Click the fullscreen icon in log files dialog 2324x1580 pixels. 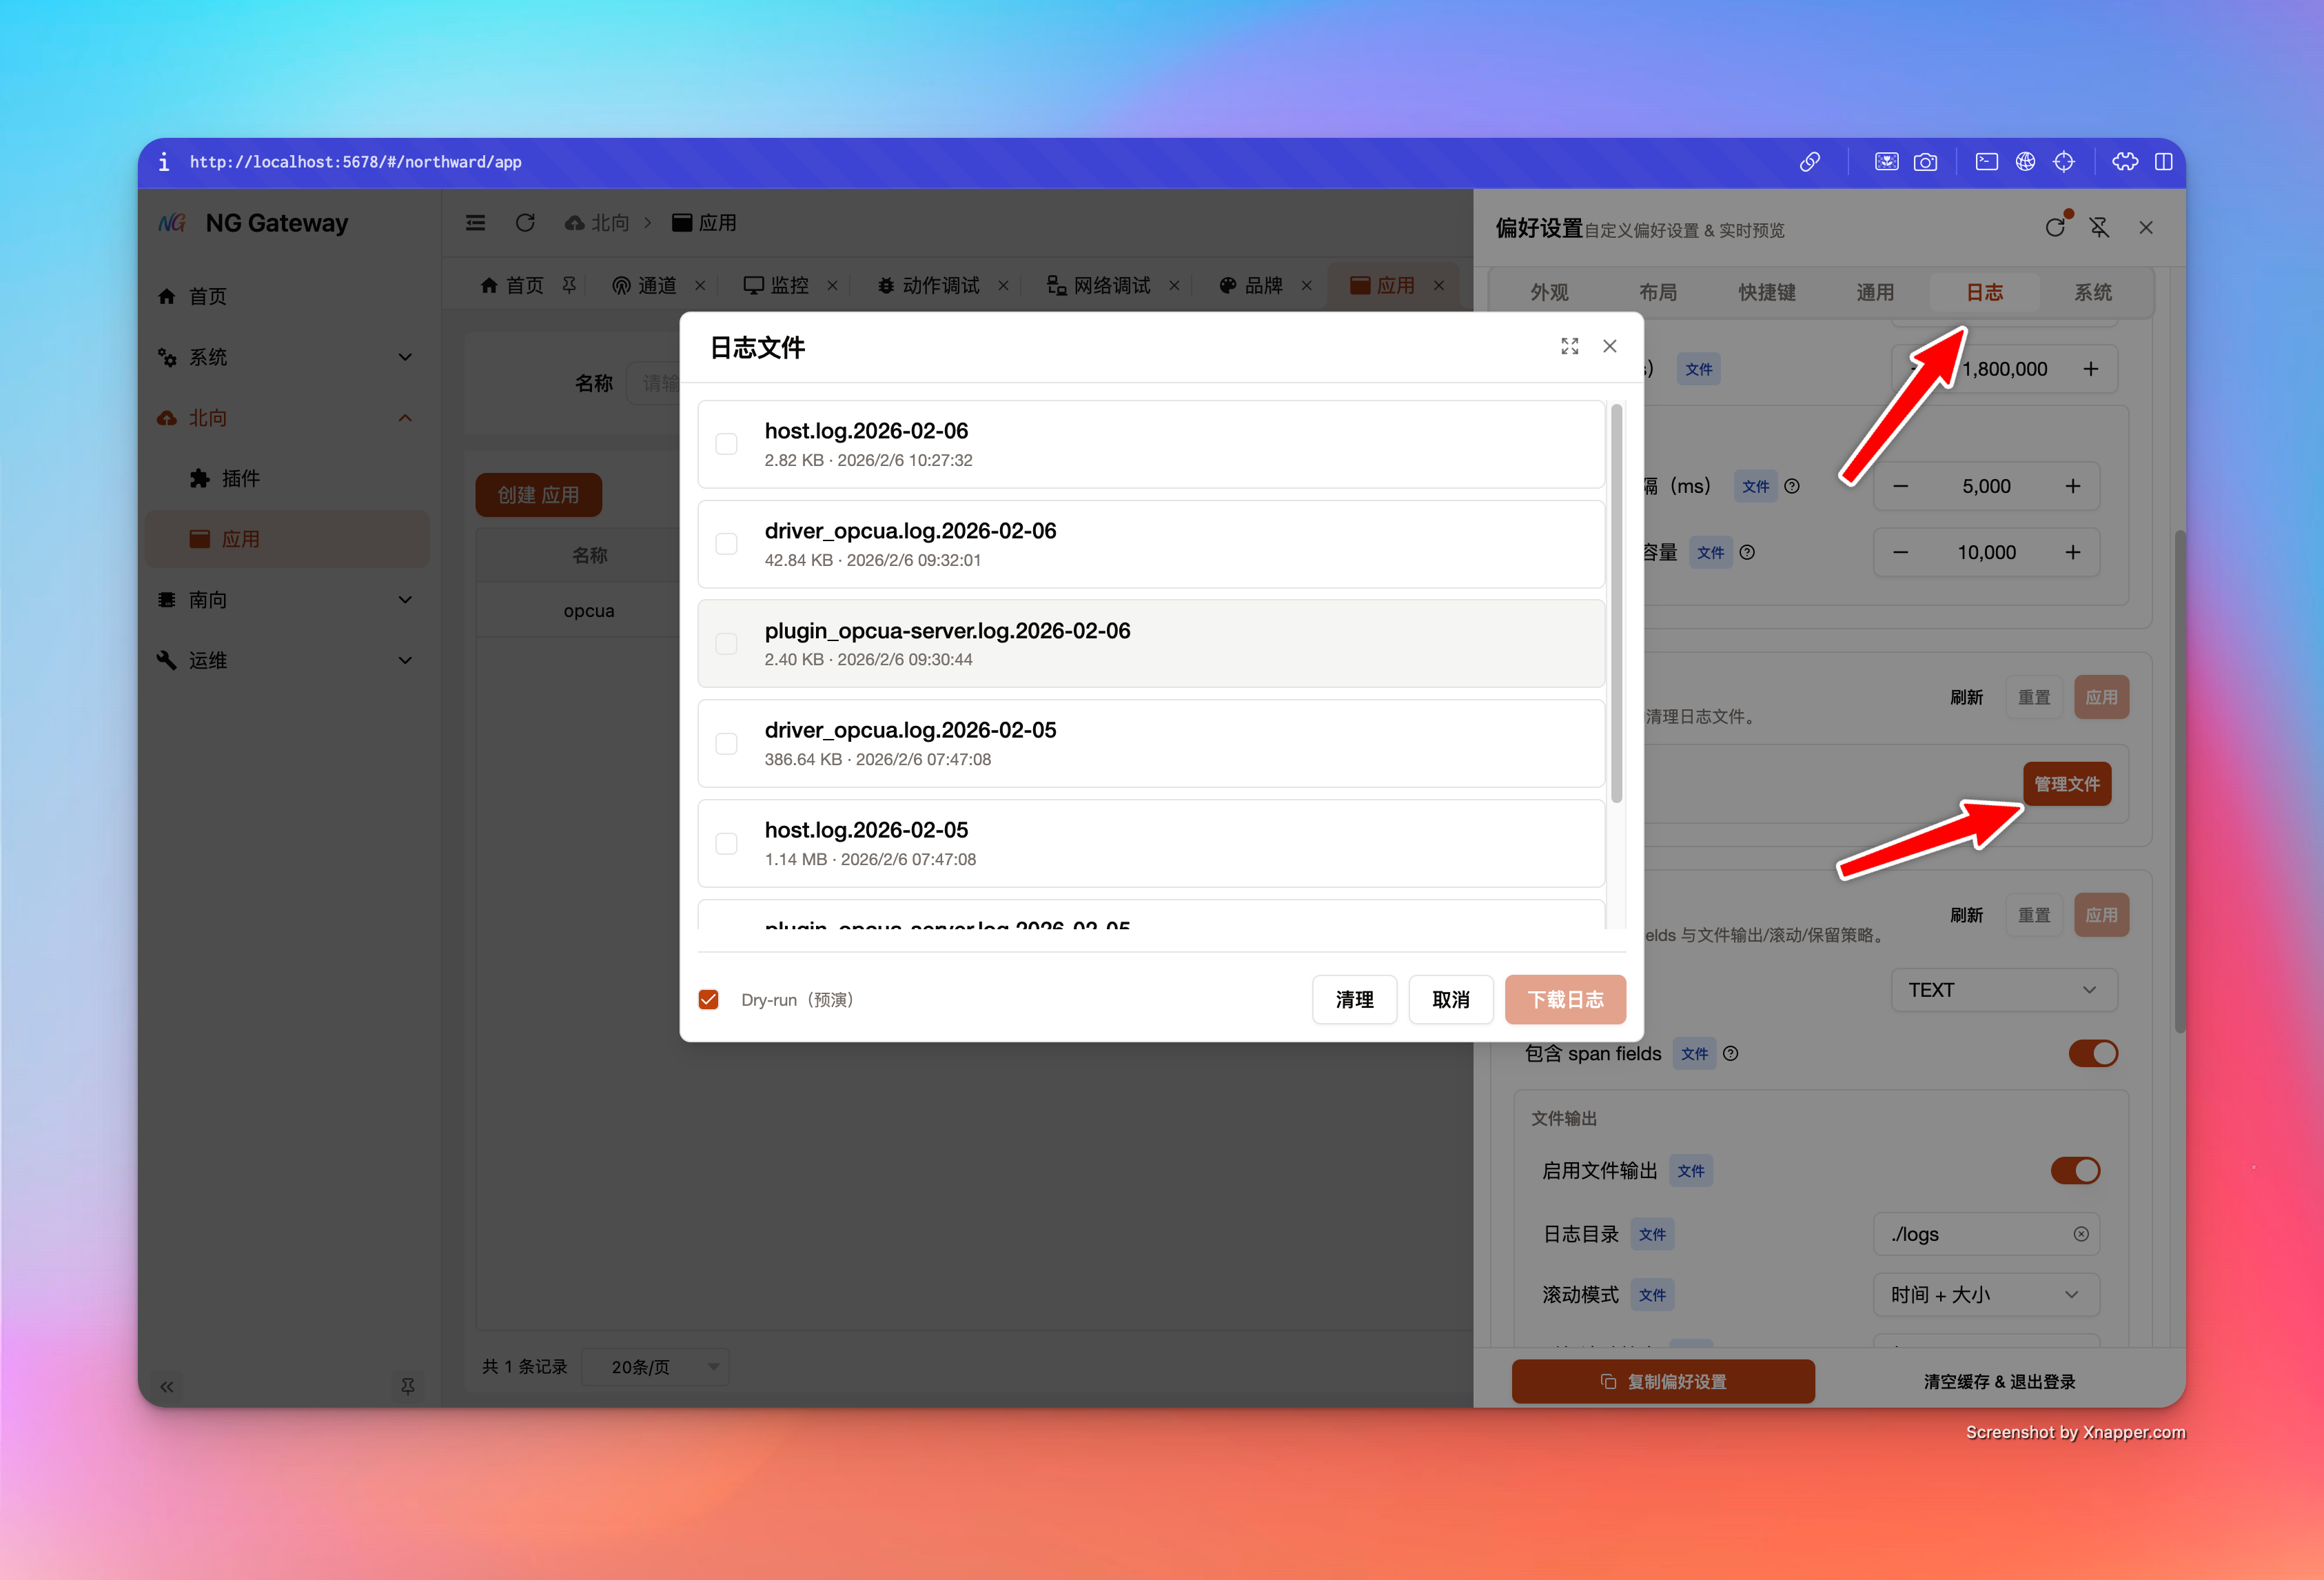(x=1569, y=346)
